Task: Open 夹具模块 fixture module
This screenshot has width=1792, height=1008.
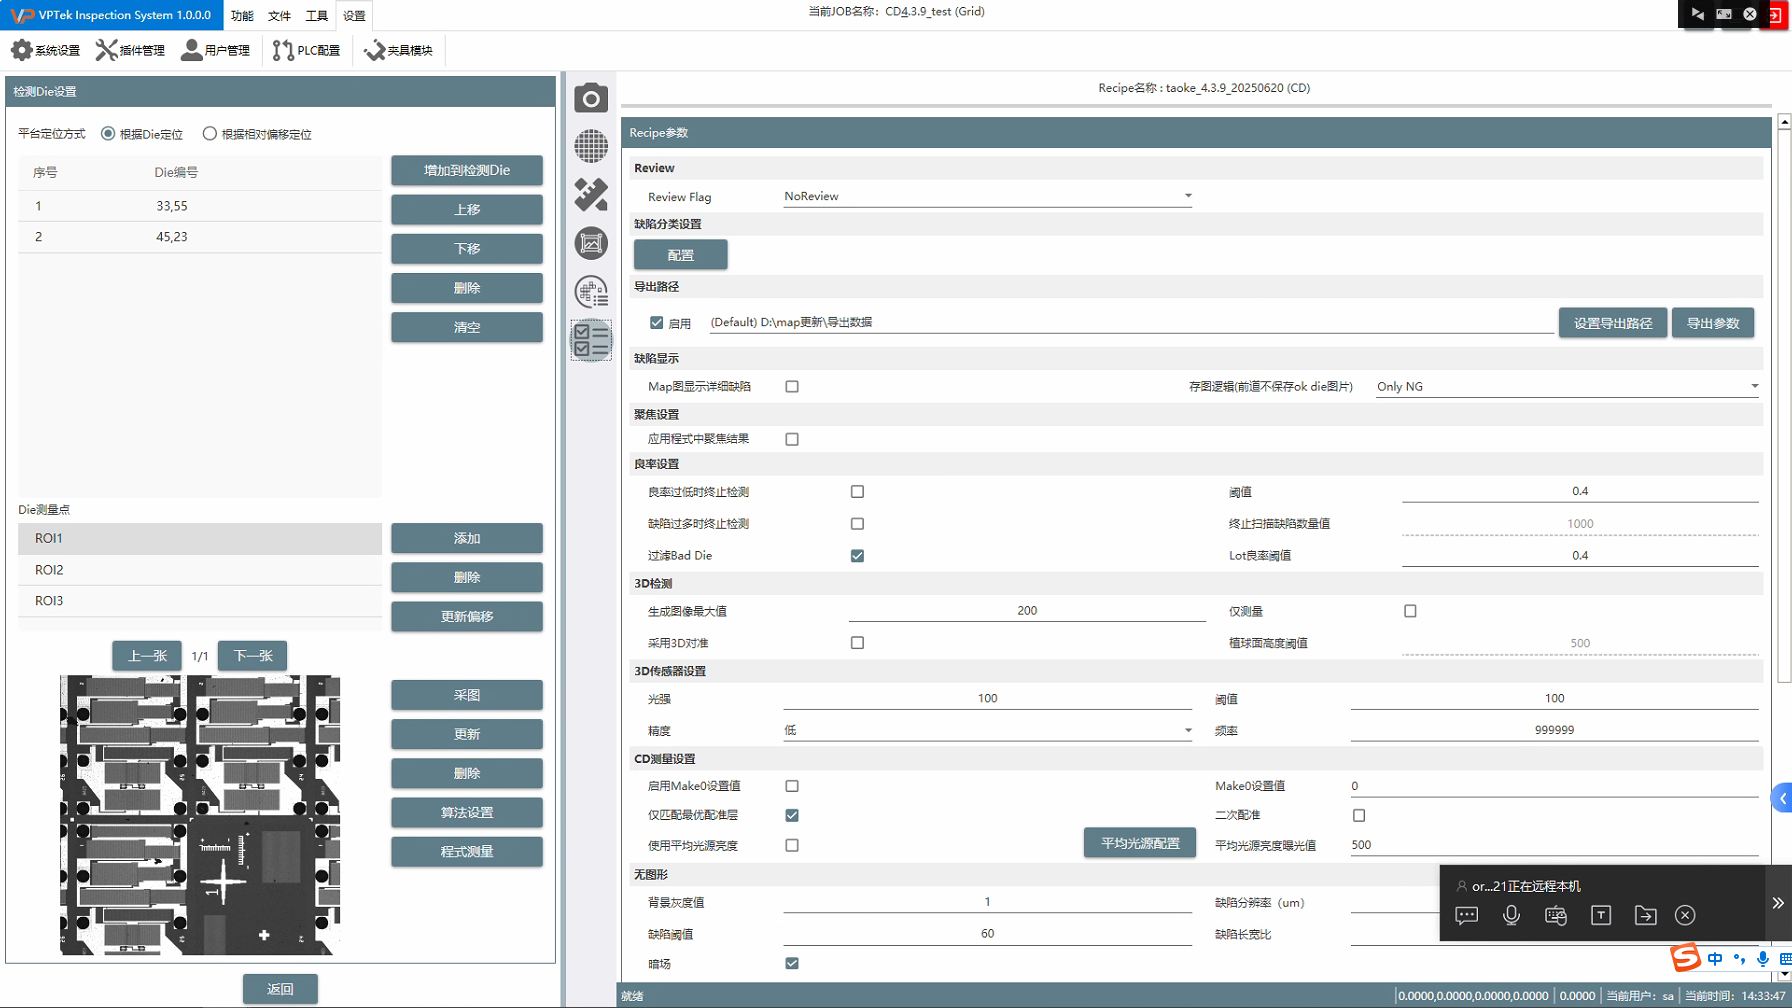Action: 399,50
